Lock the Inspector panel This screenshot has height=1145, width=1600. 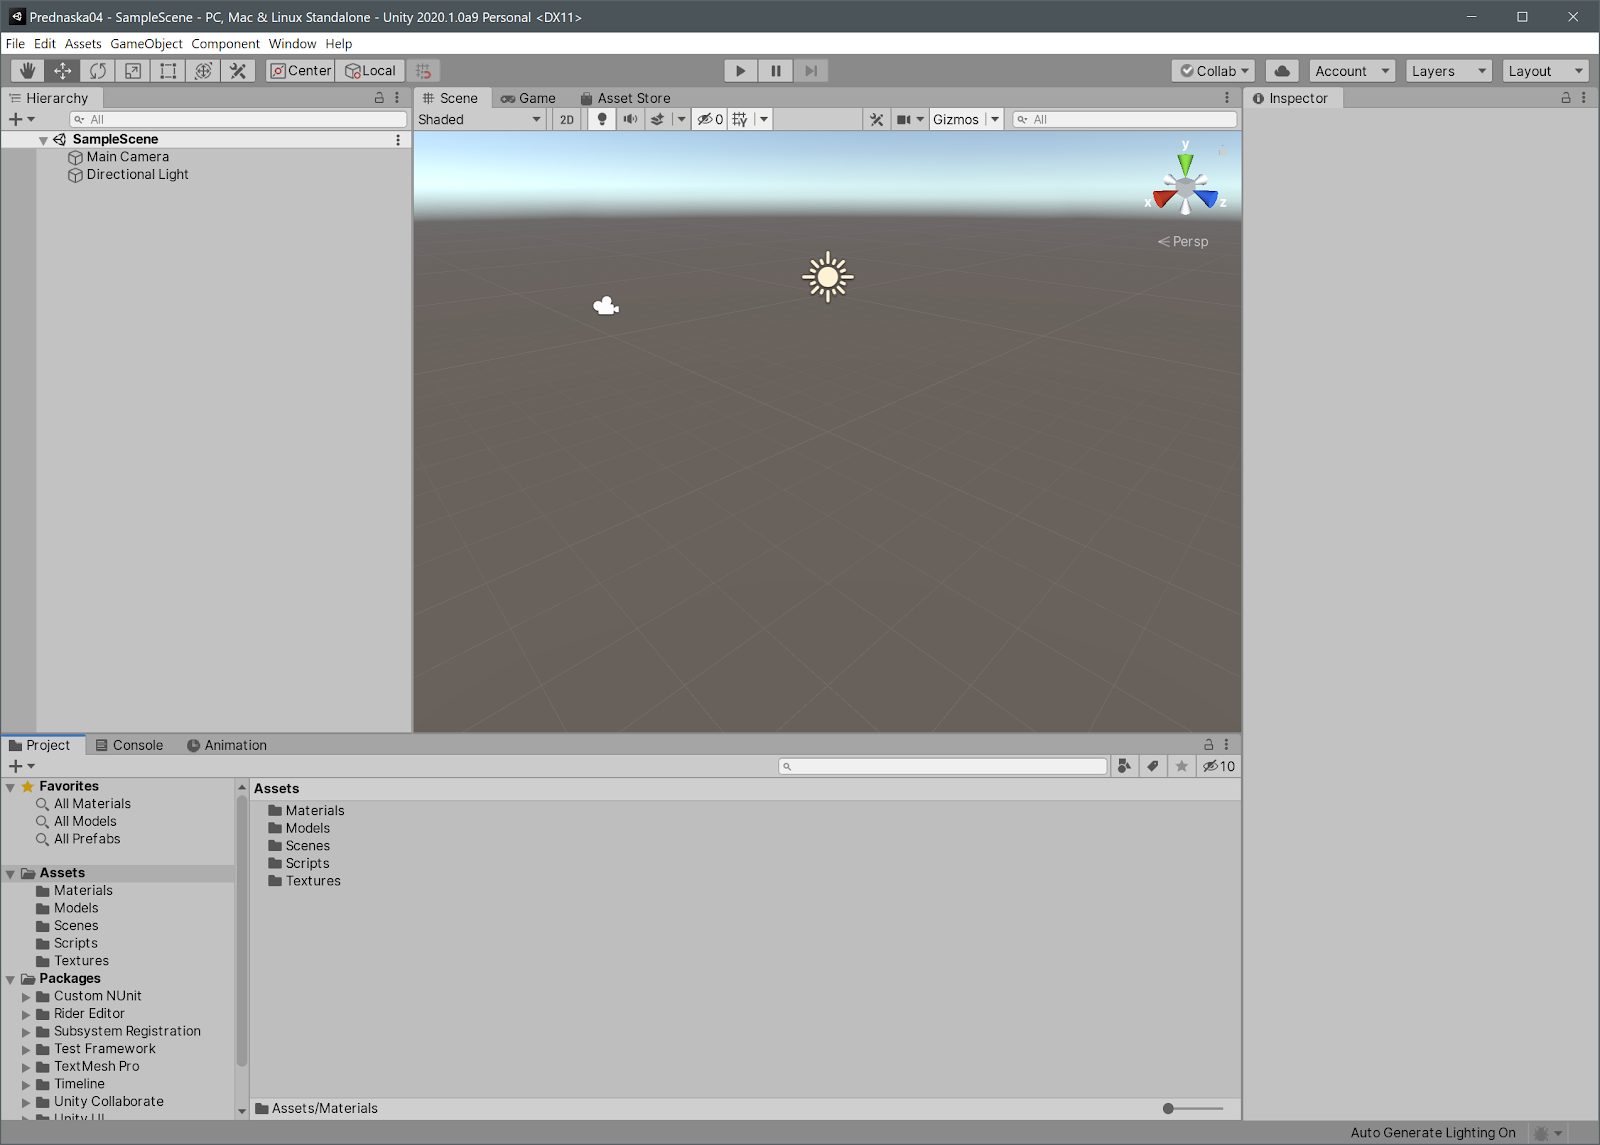pyautogui.click(x=1566, y=98)
